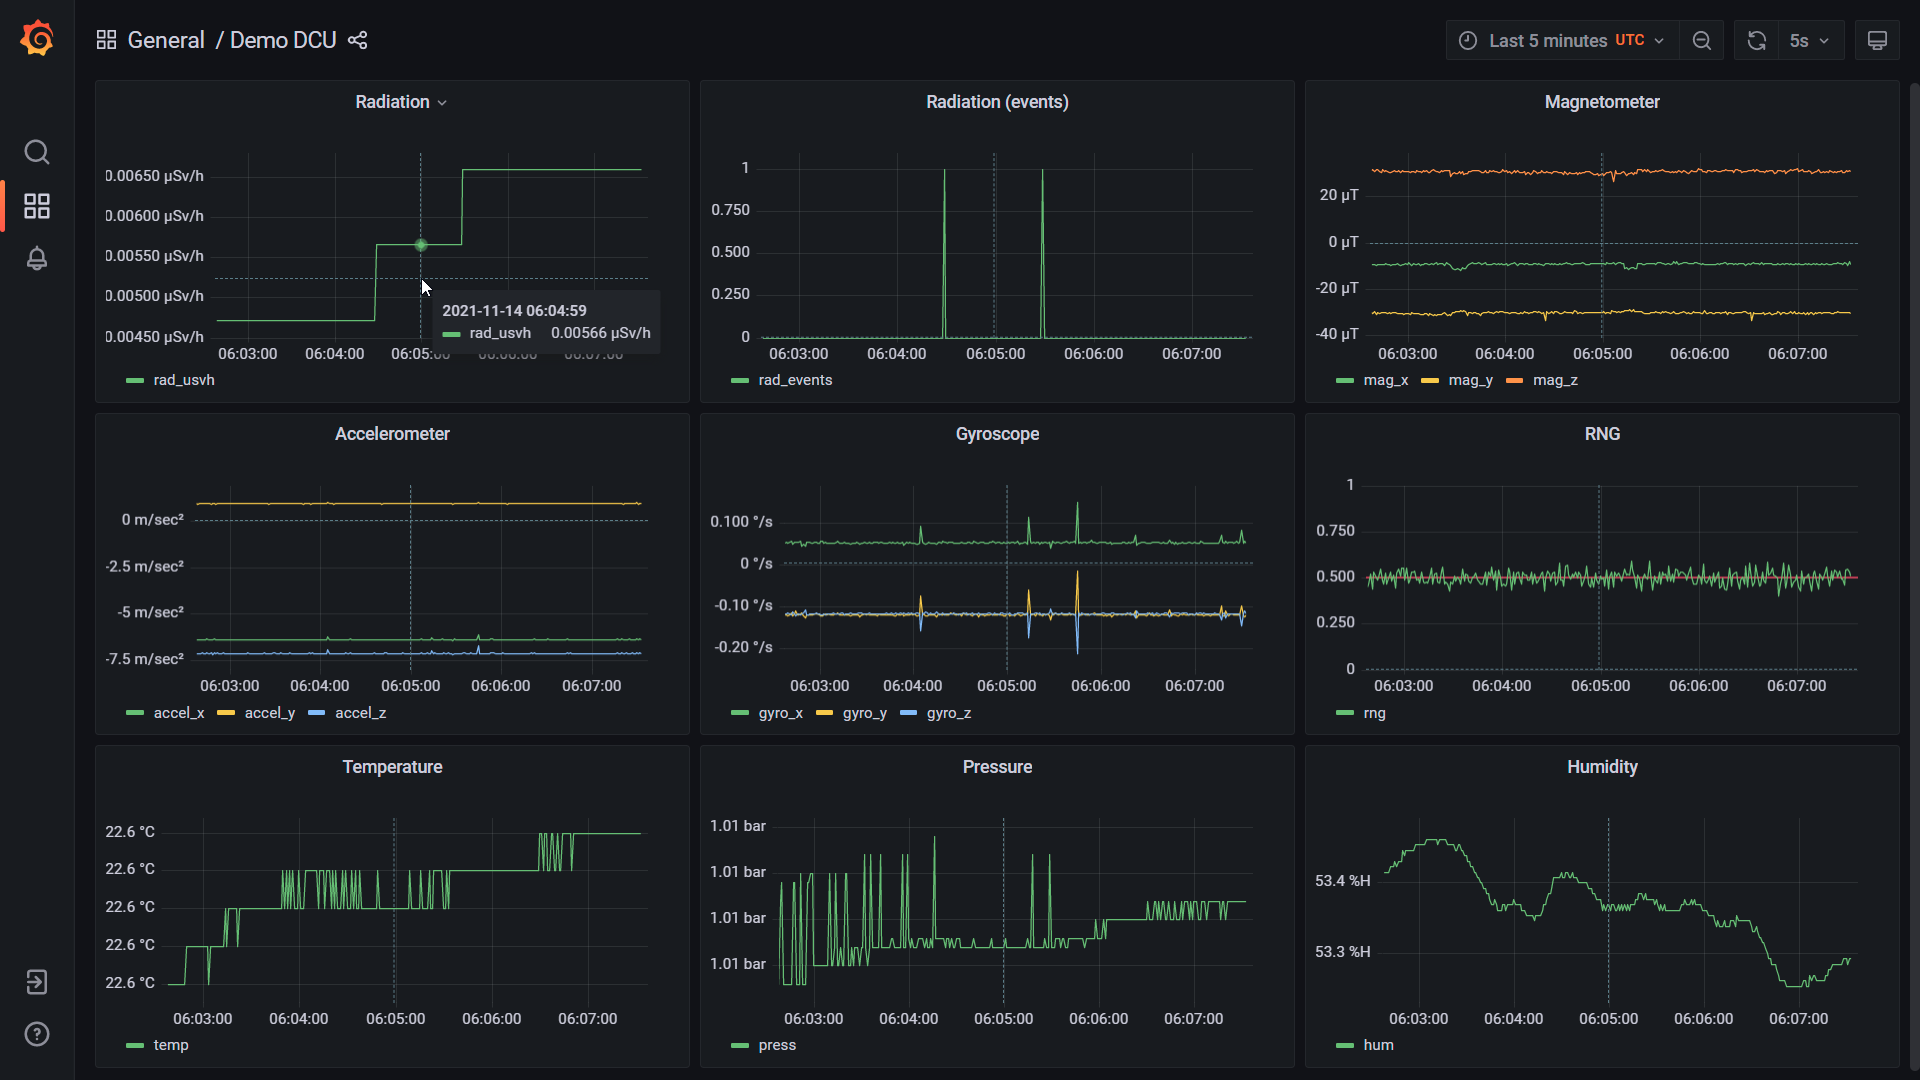Screen dimensions: 1920x1080
Task: Zoom out the time range
Action: (1701, 40)
